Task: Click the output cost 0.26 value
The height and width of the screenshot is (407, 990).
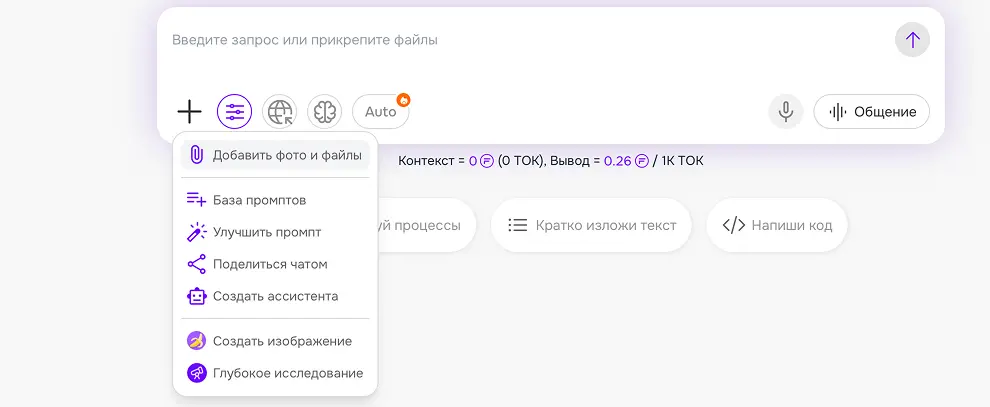Action: 617,161
